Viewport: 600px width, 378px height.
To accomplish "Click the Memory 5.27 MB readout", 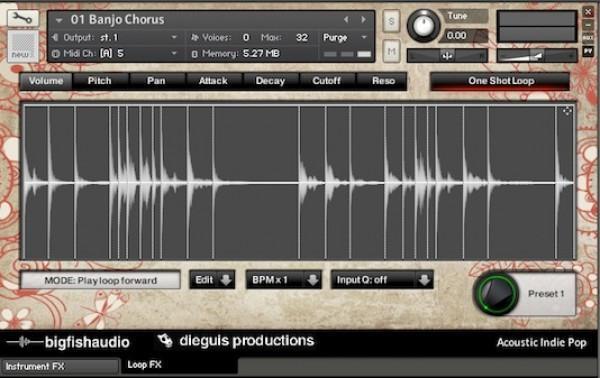I will click(261, 54).
